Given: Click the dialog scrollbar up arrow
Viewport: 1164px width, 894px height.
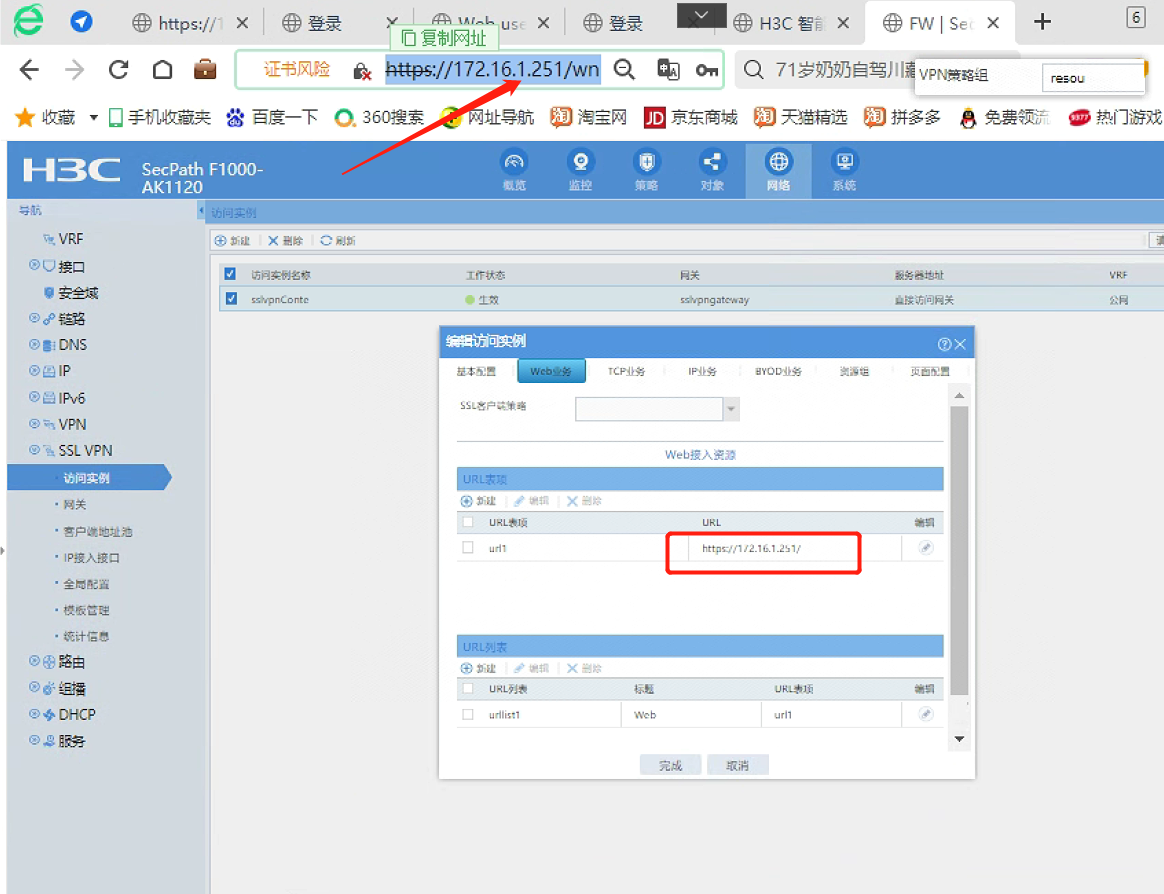Looking at the screenshot, I should 959,396.
